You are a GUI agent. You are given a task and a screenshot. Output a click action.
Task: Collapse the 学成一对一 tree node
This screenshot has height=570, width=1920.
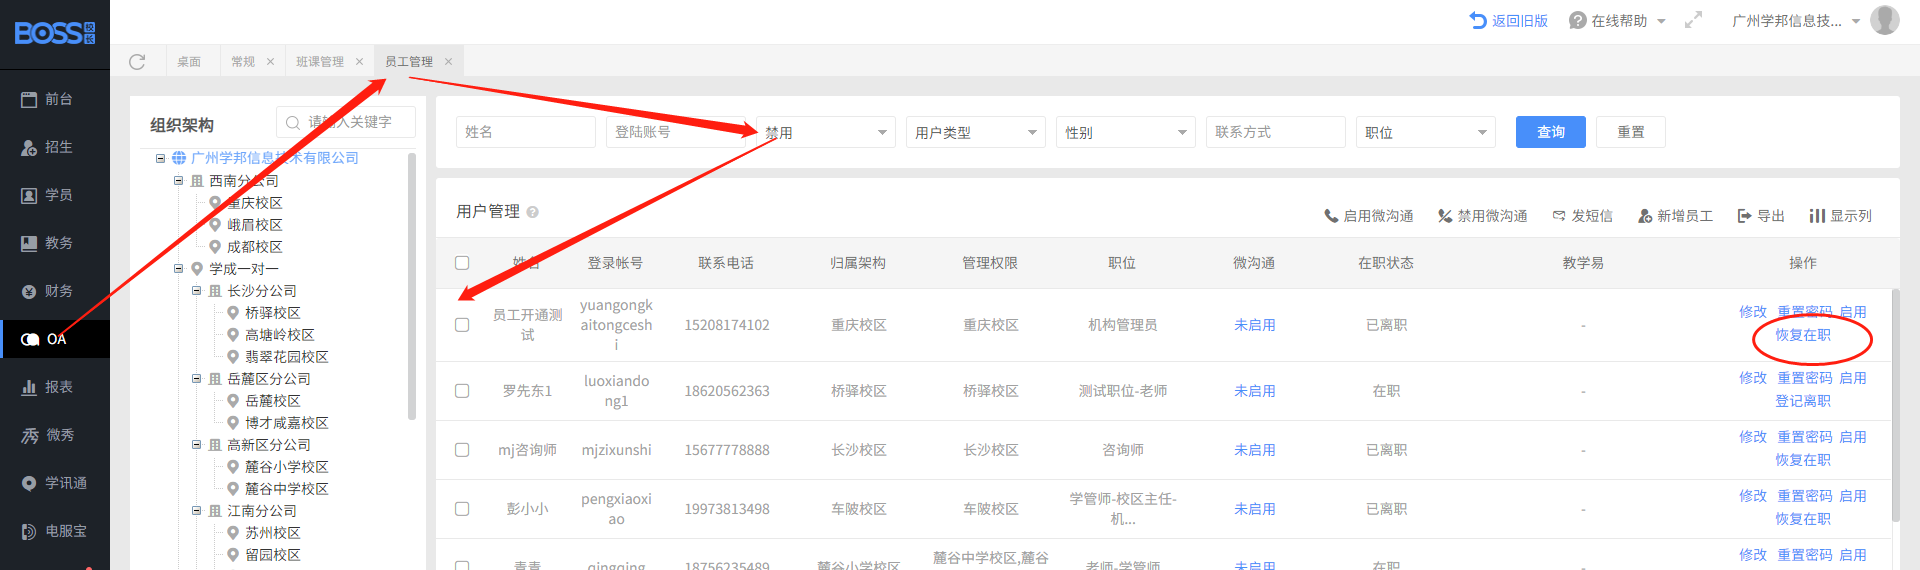(178, 269)
